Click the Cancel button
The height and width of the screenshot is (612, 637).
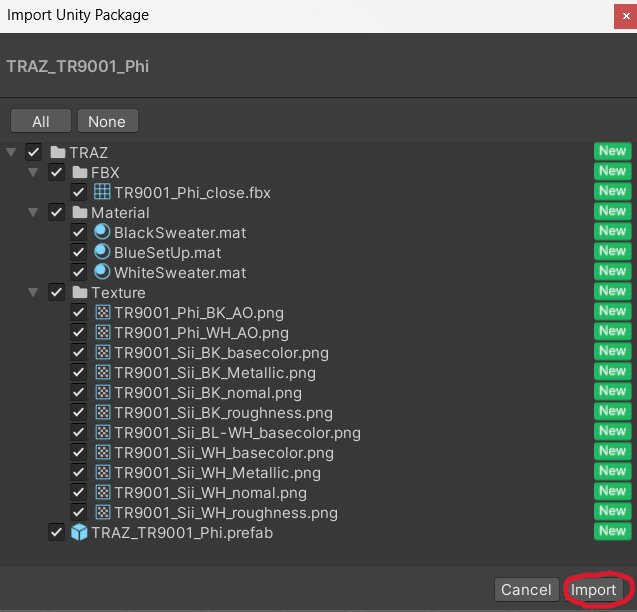(526, 589)
